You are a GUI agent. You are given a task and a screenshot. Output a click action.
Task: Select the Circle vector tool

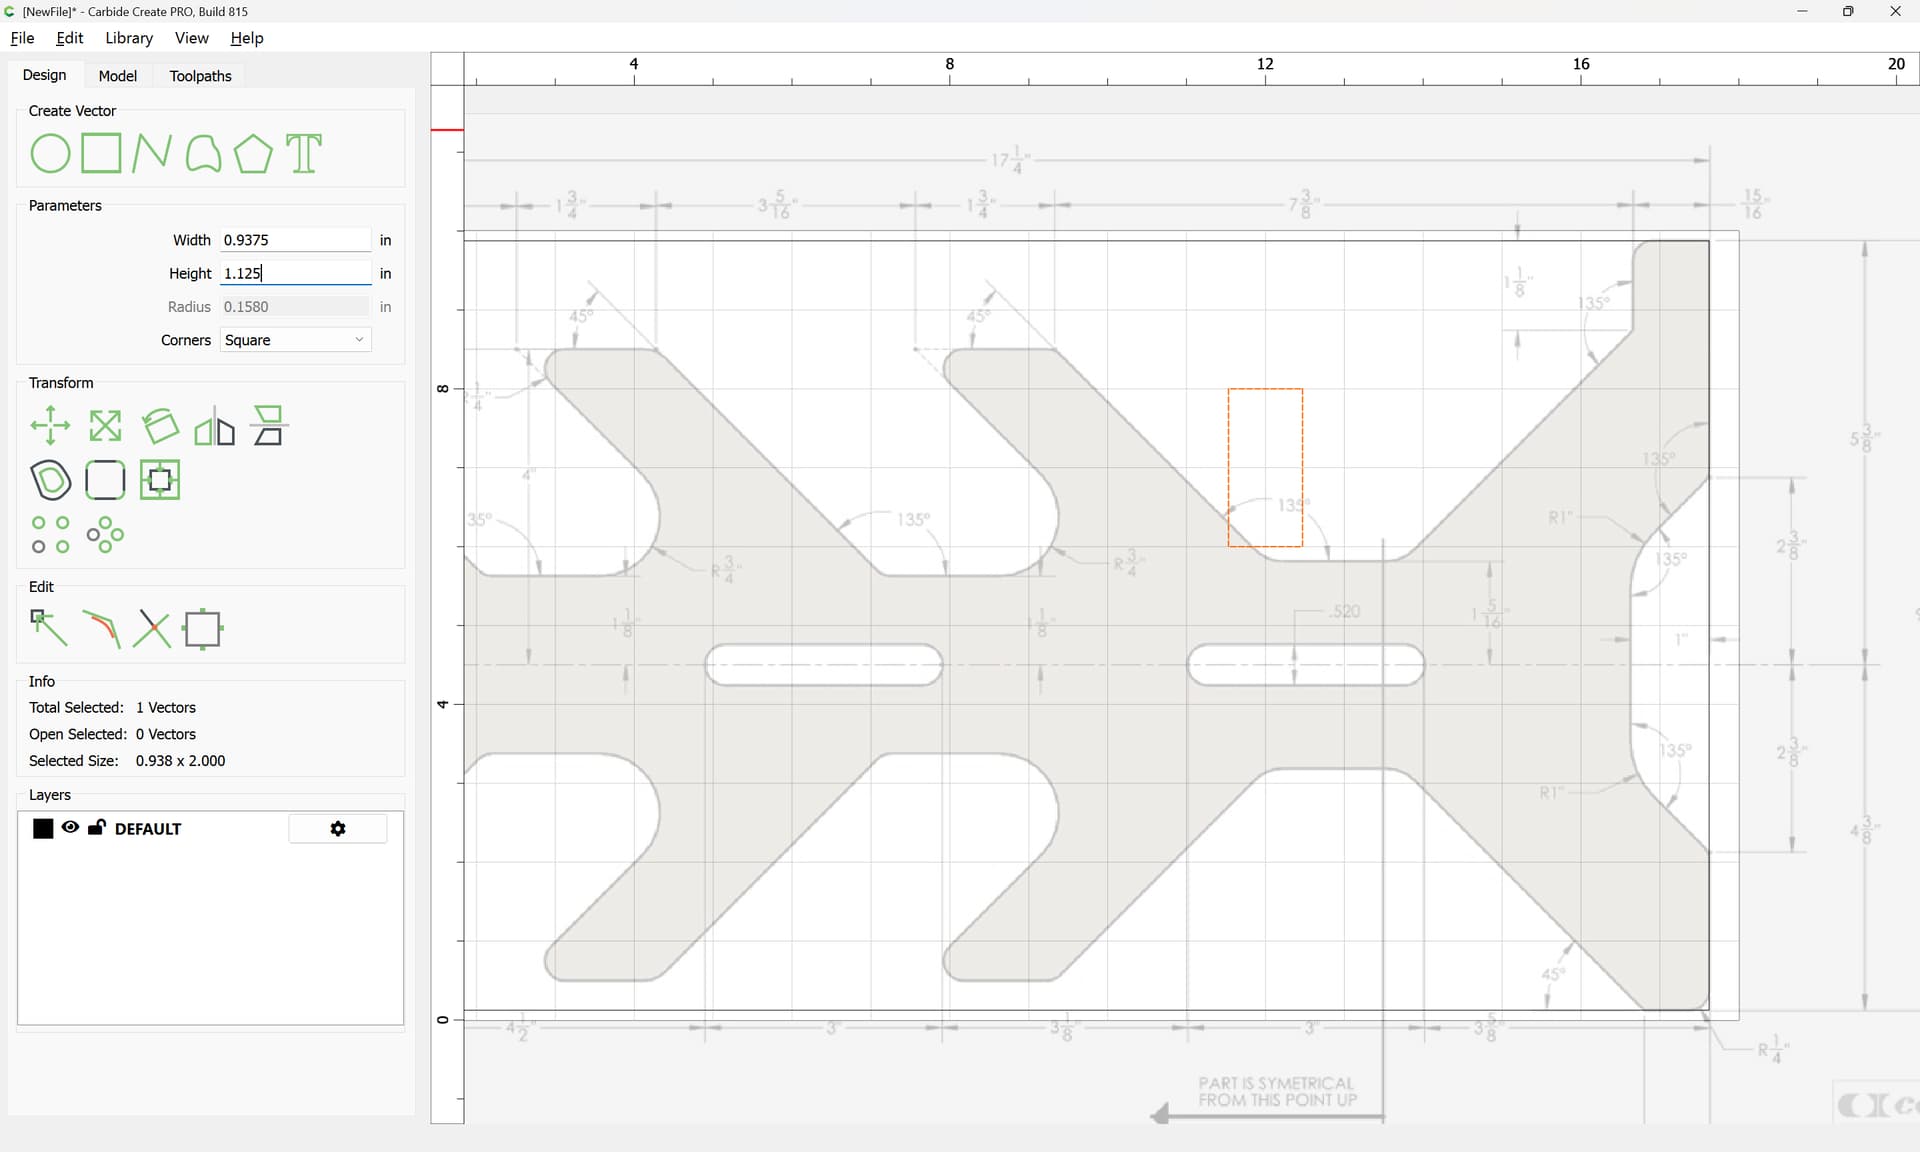click(x=50, y=154)
